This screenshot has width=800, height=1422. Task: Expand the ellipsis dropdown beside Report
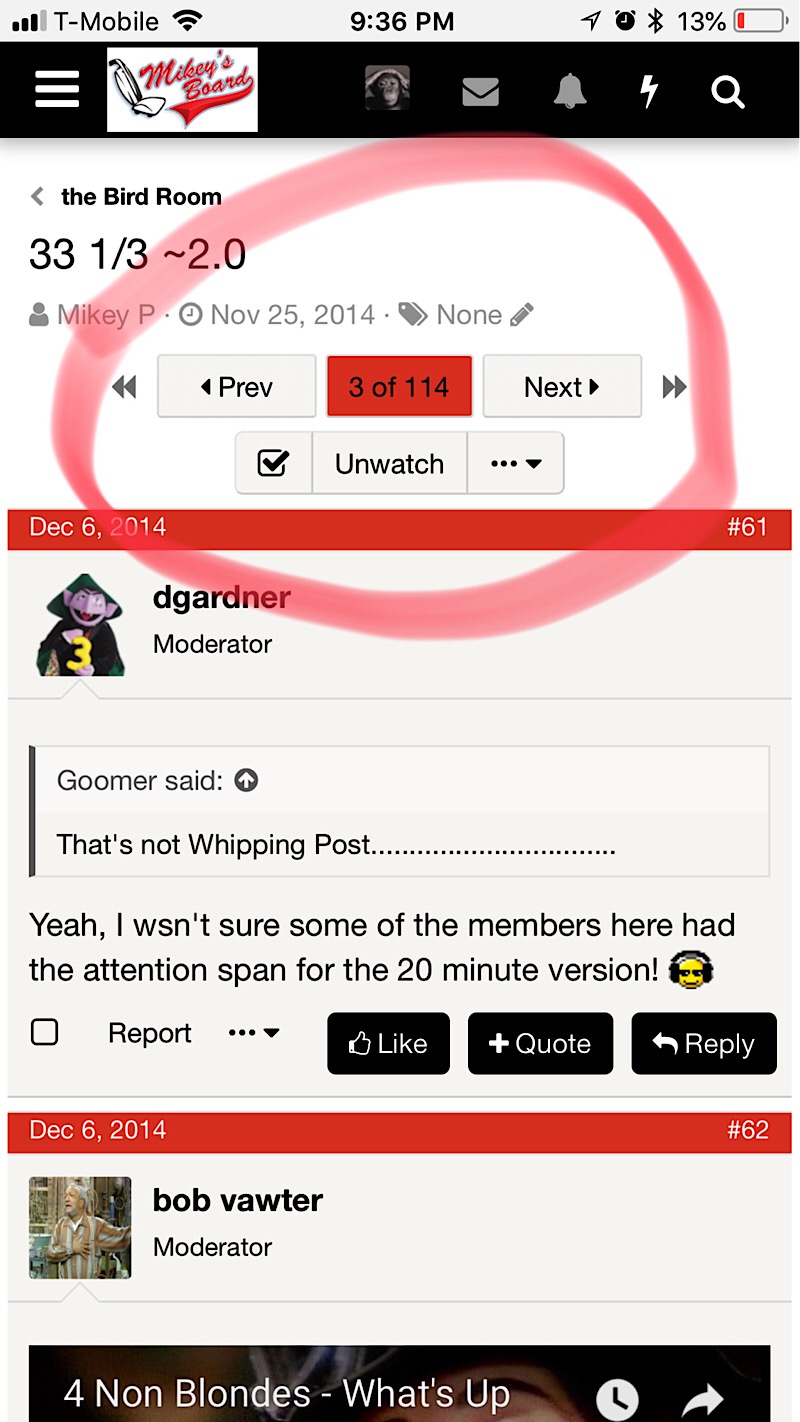(x=254, y=1033)
